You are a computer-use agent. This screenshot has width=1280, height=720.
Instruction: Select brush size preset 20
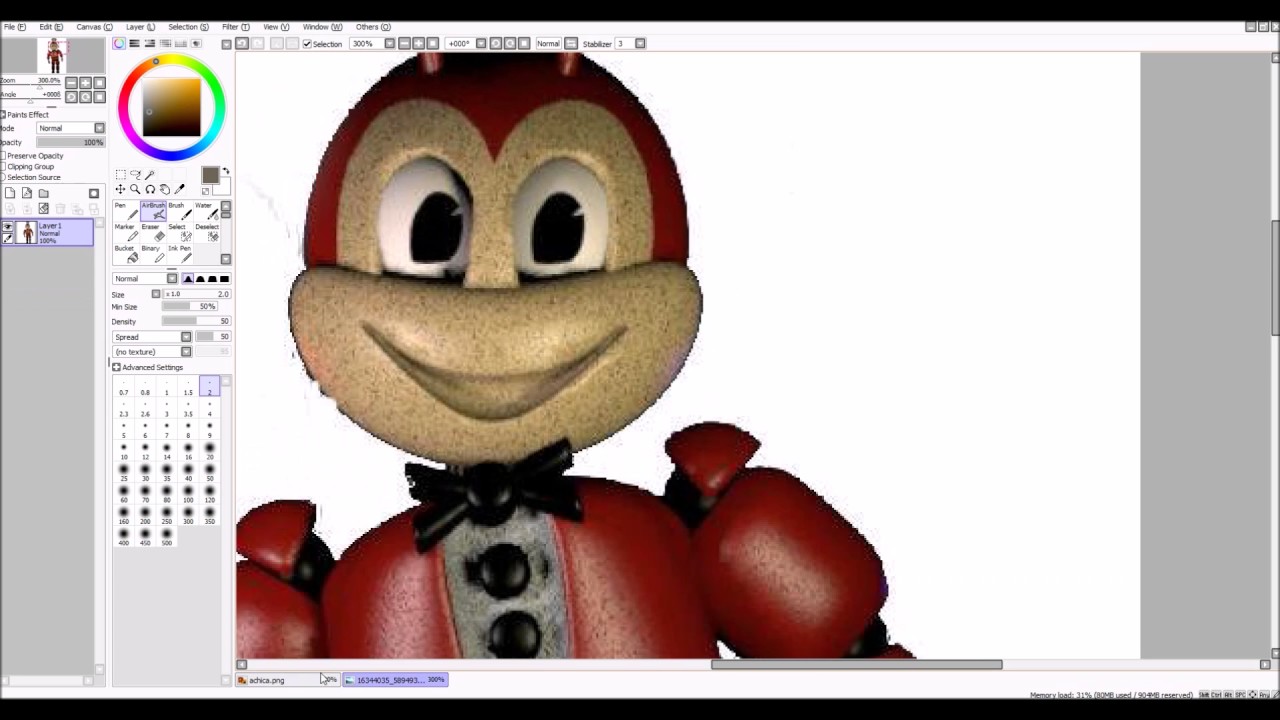[209, 449]
